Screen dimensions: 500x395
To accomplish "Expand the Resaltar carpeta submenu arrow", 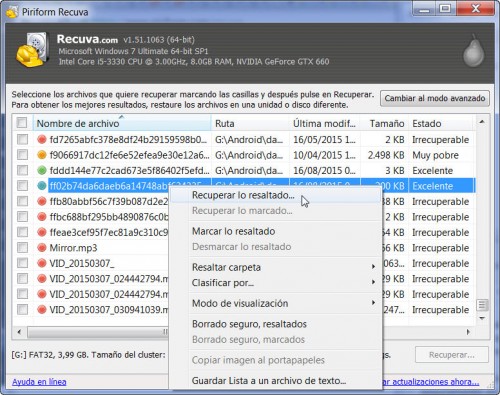I will [x=373, y=267].
